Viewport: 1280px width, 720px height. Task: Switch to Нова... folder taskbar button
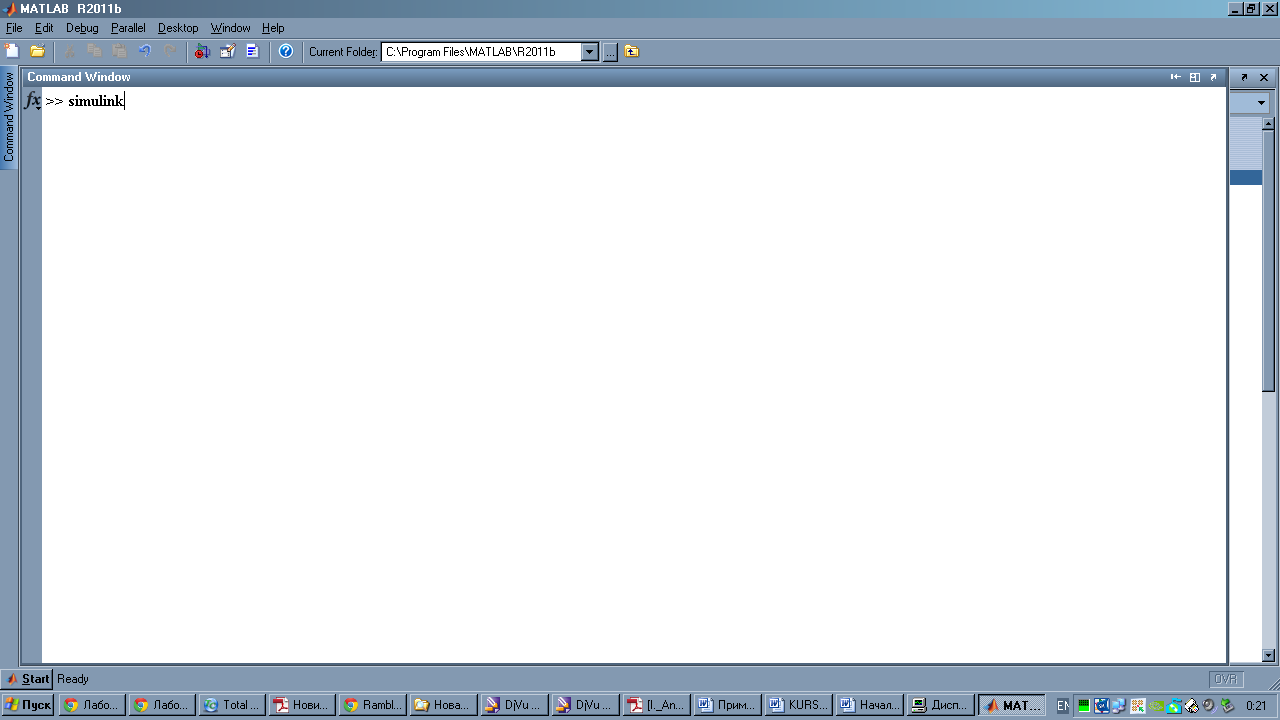(x=441, y=705)
